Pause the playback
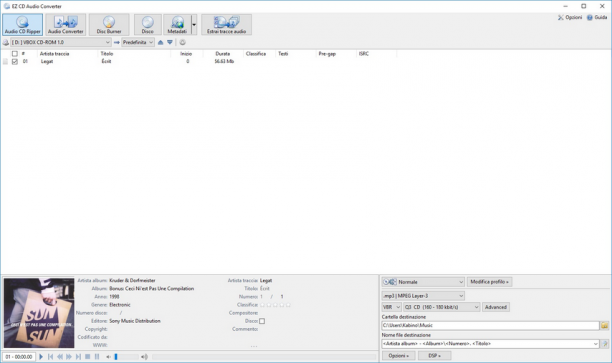This screenshot has width=612, height=363. [x=97, y=356]
